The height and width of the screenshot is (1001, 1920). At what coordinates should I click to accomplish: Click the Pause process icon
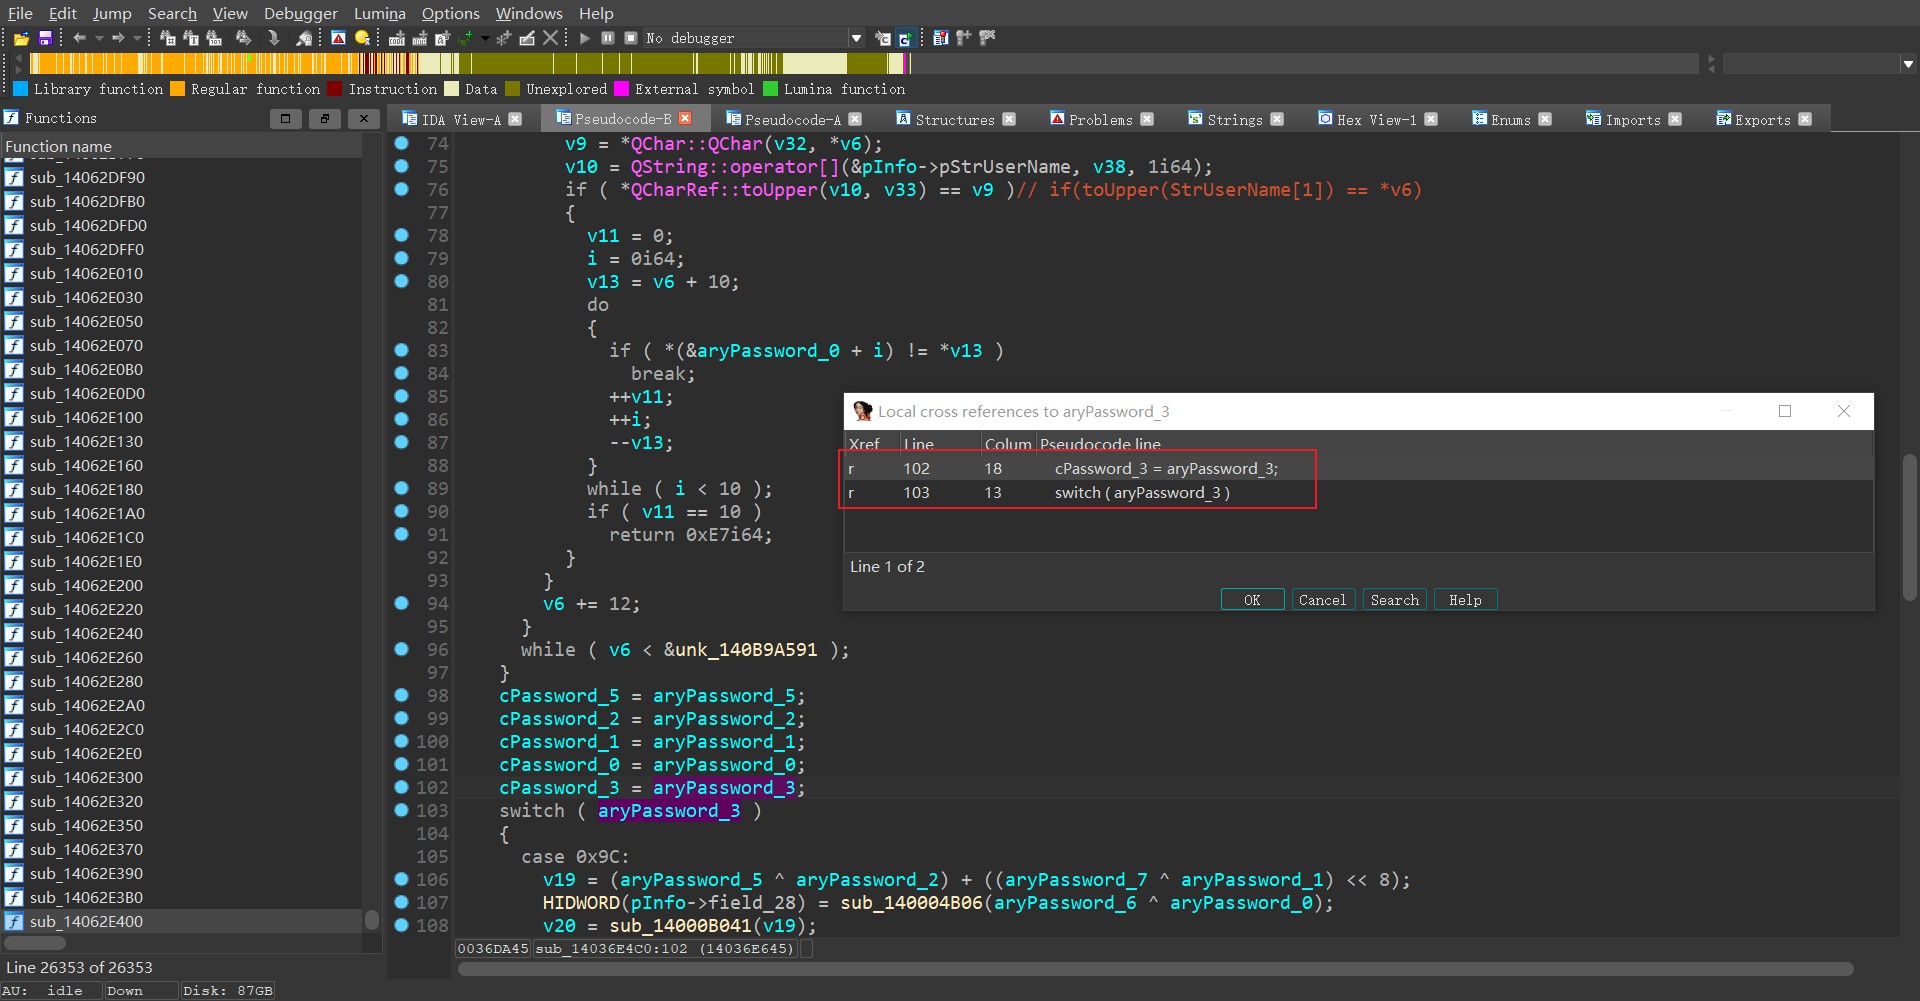coord(608,38)
